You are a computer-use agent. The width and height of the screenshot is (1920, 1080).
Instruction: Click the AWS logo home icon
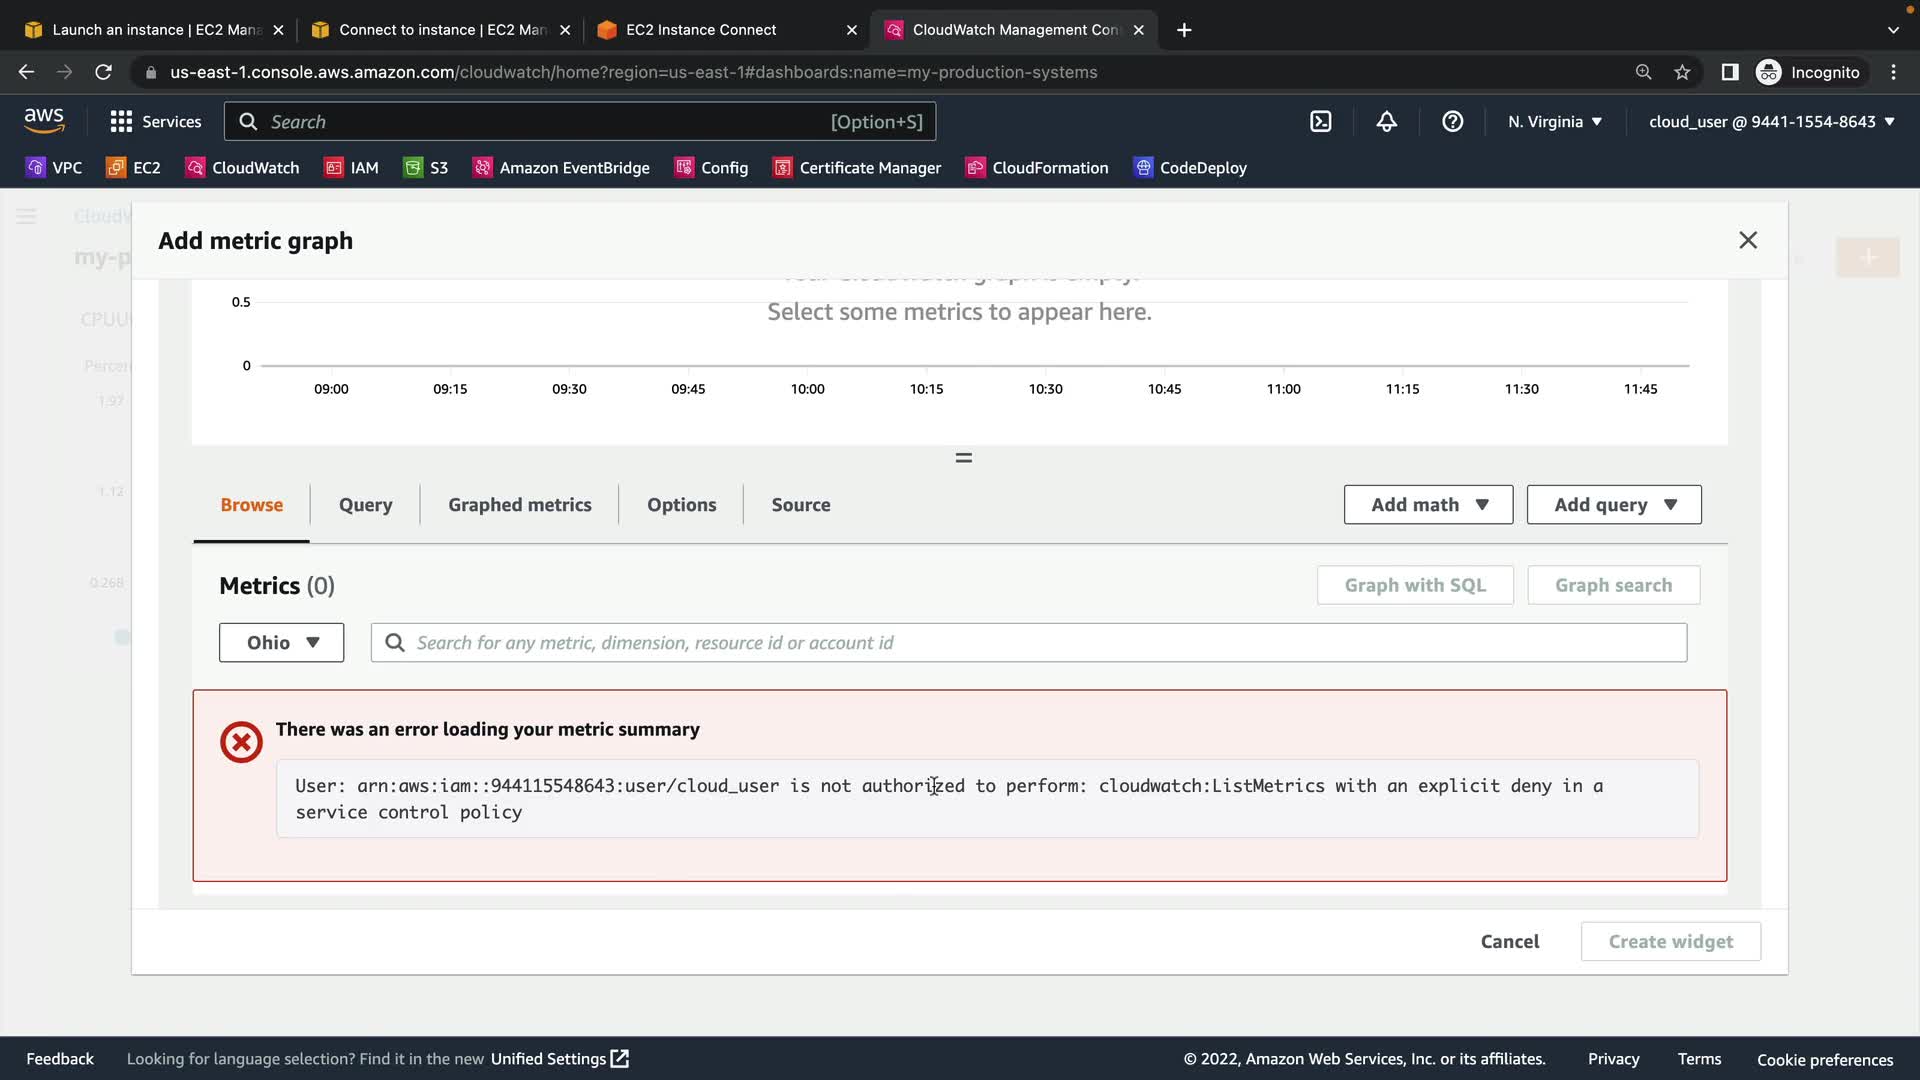[44, 120]
